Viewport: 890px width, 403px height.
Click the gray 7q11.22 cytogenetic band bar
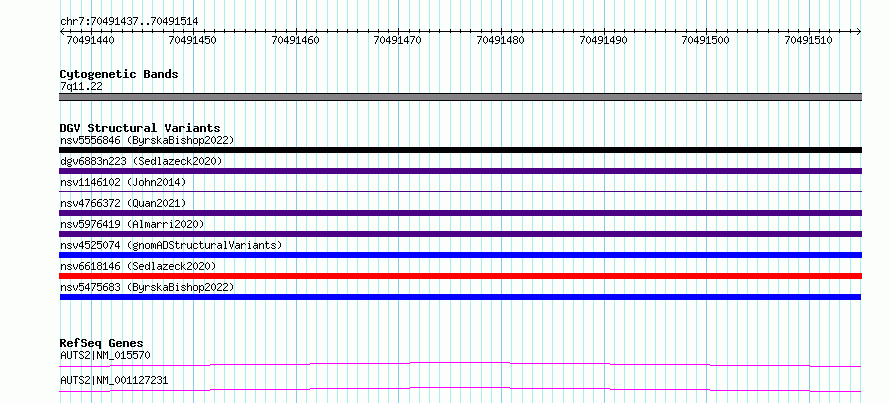click(x=460, y=97)
